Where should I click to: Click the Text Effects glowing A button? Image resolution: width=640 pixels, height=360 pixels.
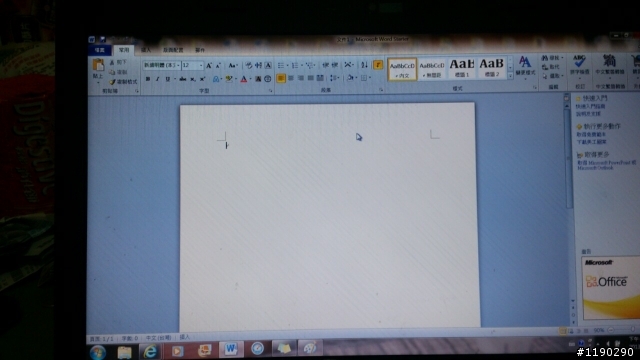click(216, 79)
